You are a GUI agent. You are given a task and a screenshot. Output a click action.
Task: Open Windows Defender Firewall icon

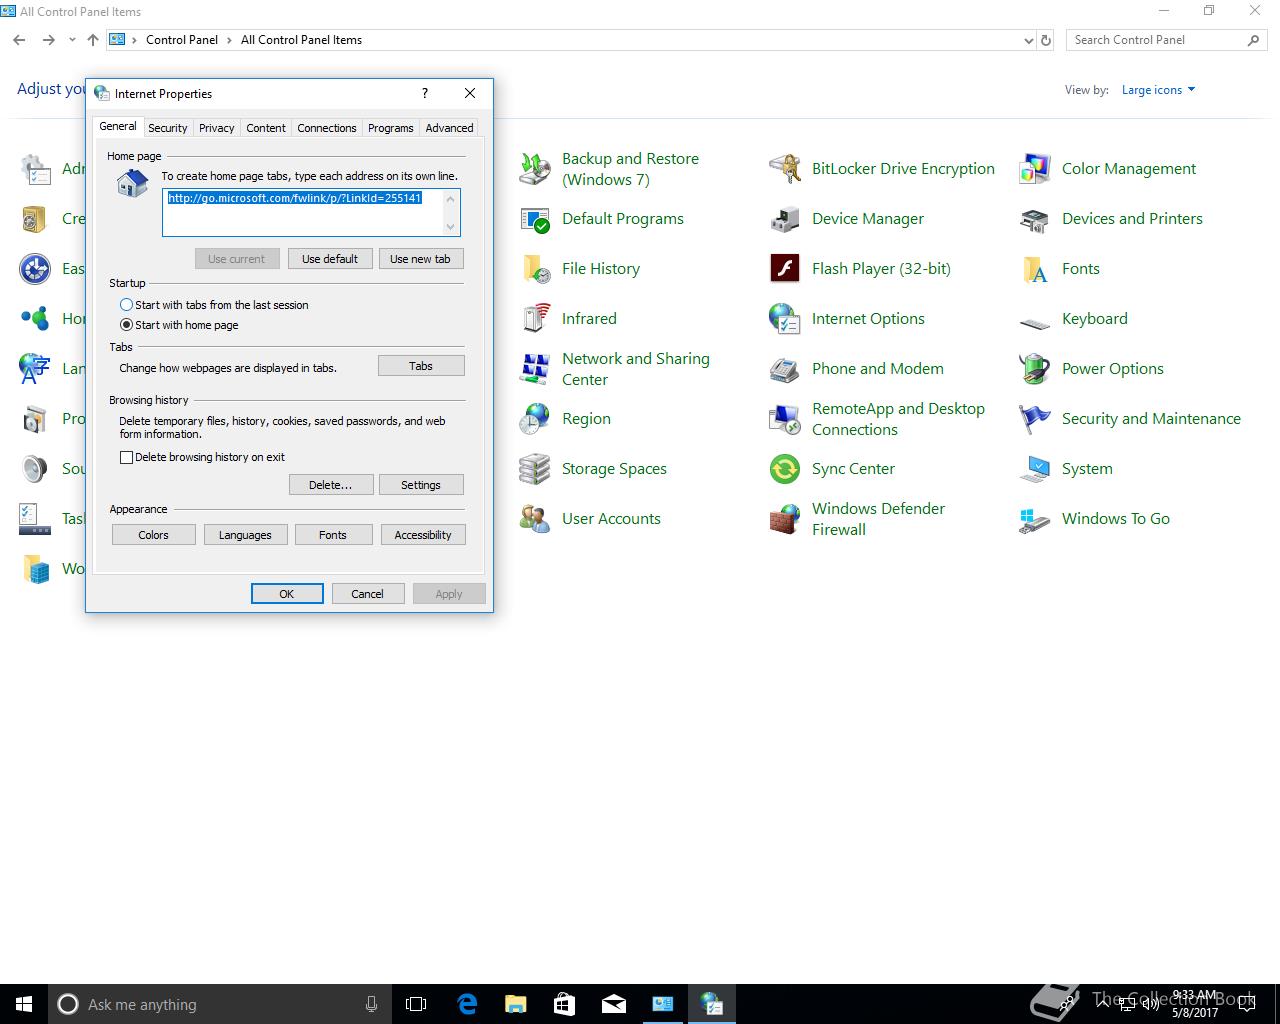click(785, 519)
